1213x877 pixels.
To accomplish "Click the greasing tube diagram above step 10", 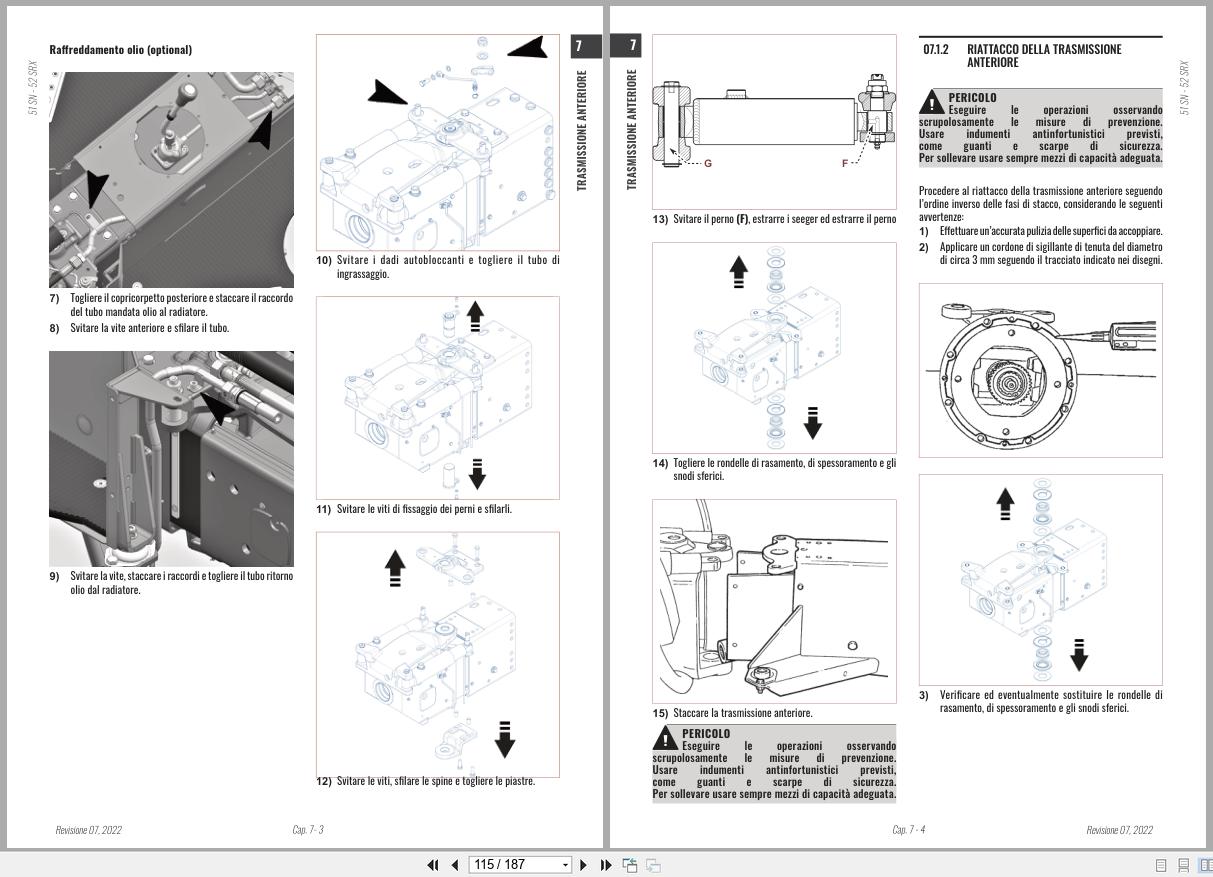I will 438,142.
